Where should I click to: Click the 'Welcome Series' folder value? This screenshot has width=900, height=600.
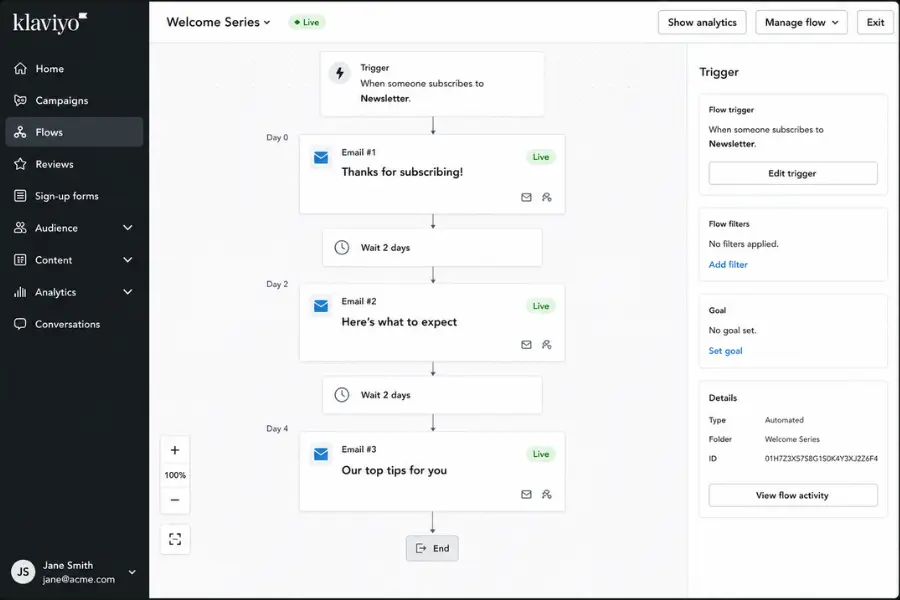click(x=792, y=439)
